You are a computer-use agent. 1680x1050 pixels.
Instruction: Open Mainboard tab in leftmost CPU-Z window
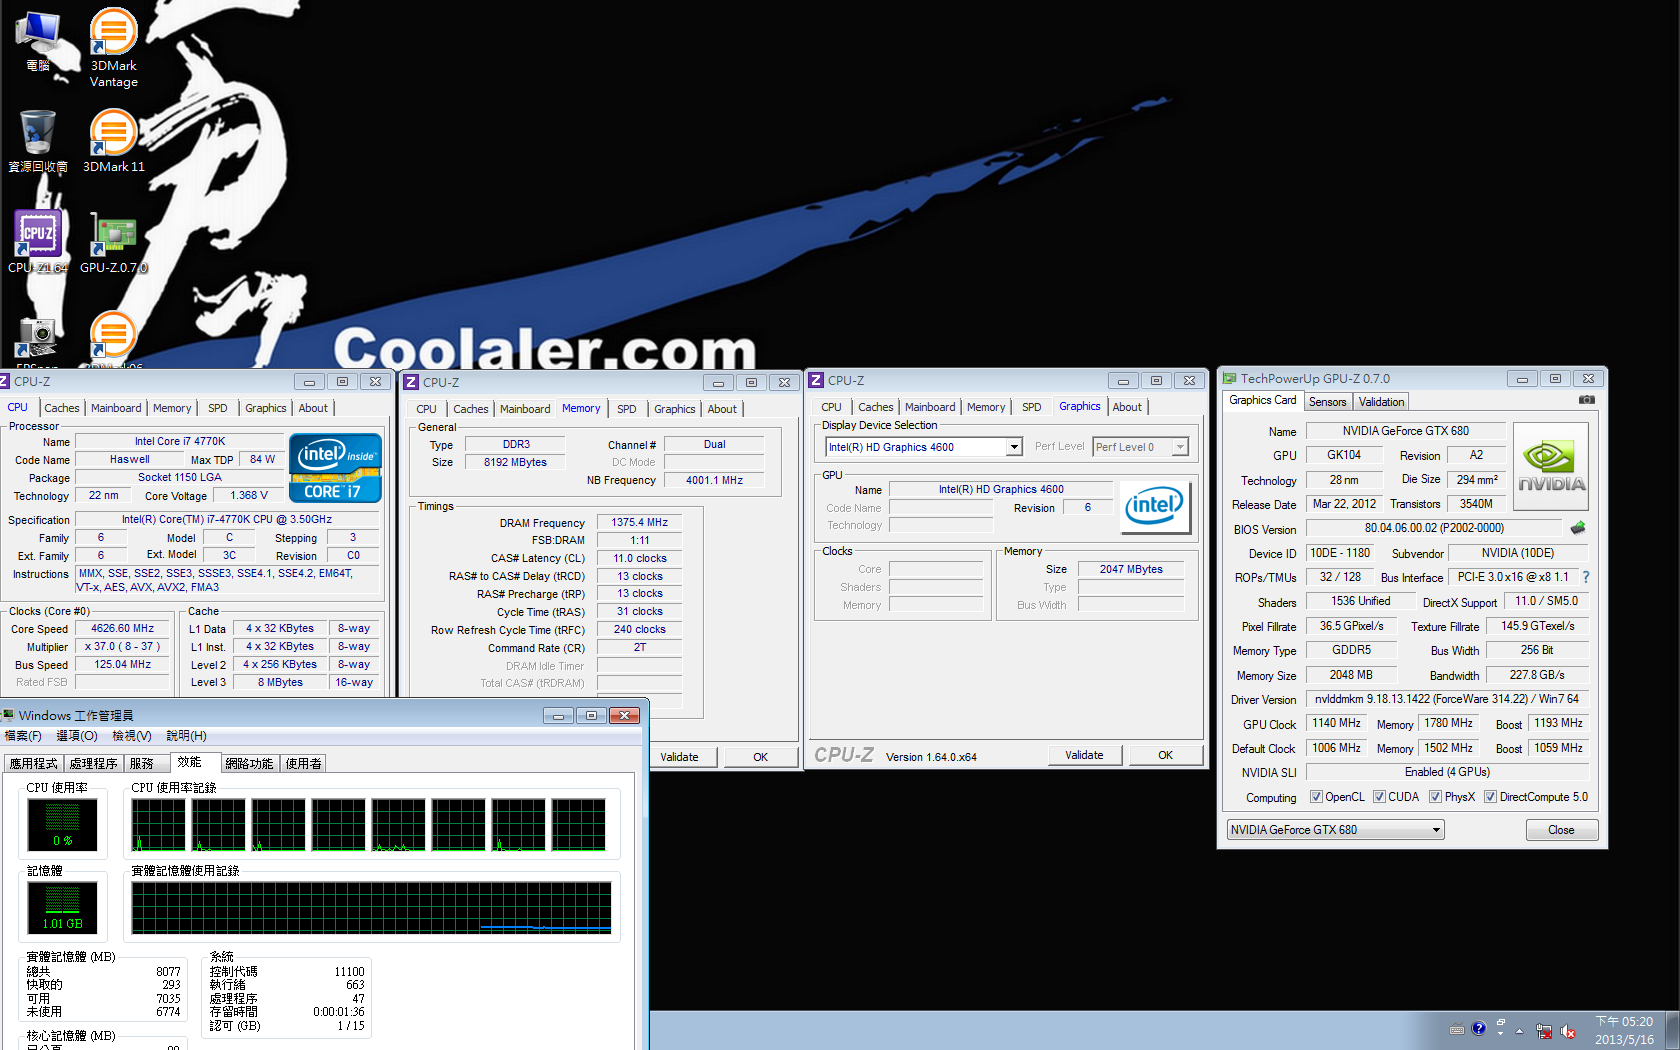tap(116, 408)
